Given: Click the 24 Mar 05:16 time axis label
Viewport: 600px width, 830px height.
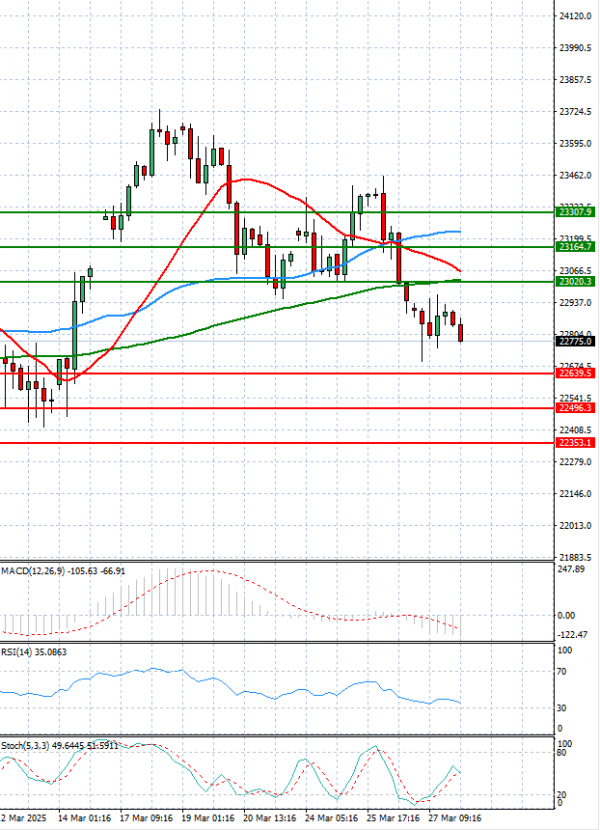Looking at the screenshot, I should coord(332,818).
